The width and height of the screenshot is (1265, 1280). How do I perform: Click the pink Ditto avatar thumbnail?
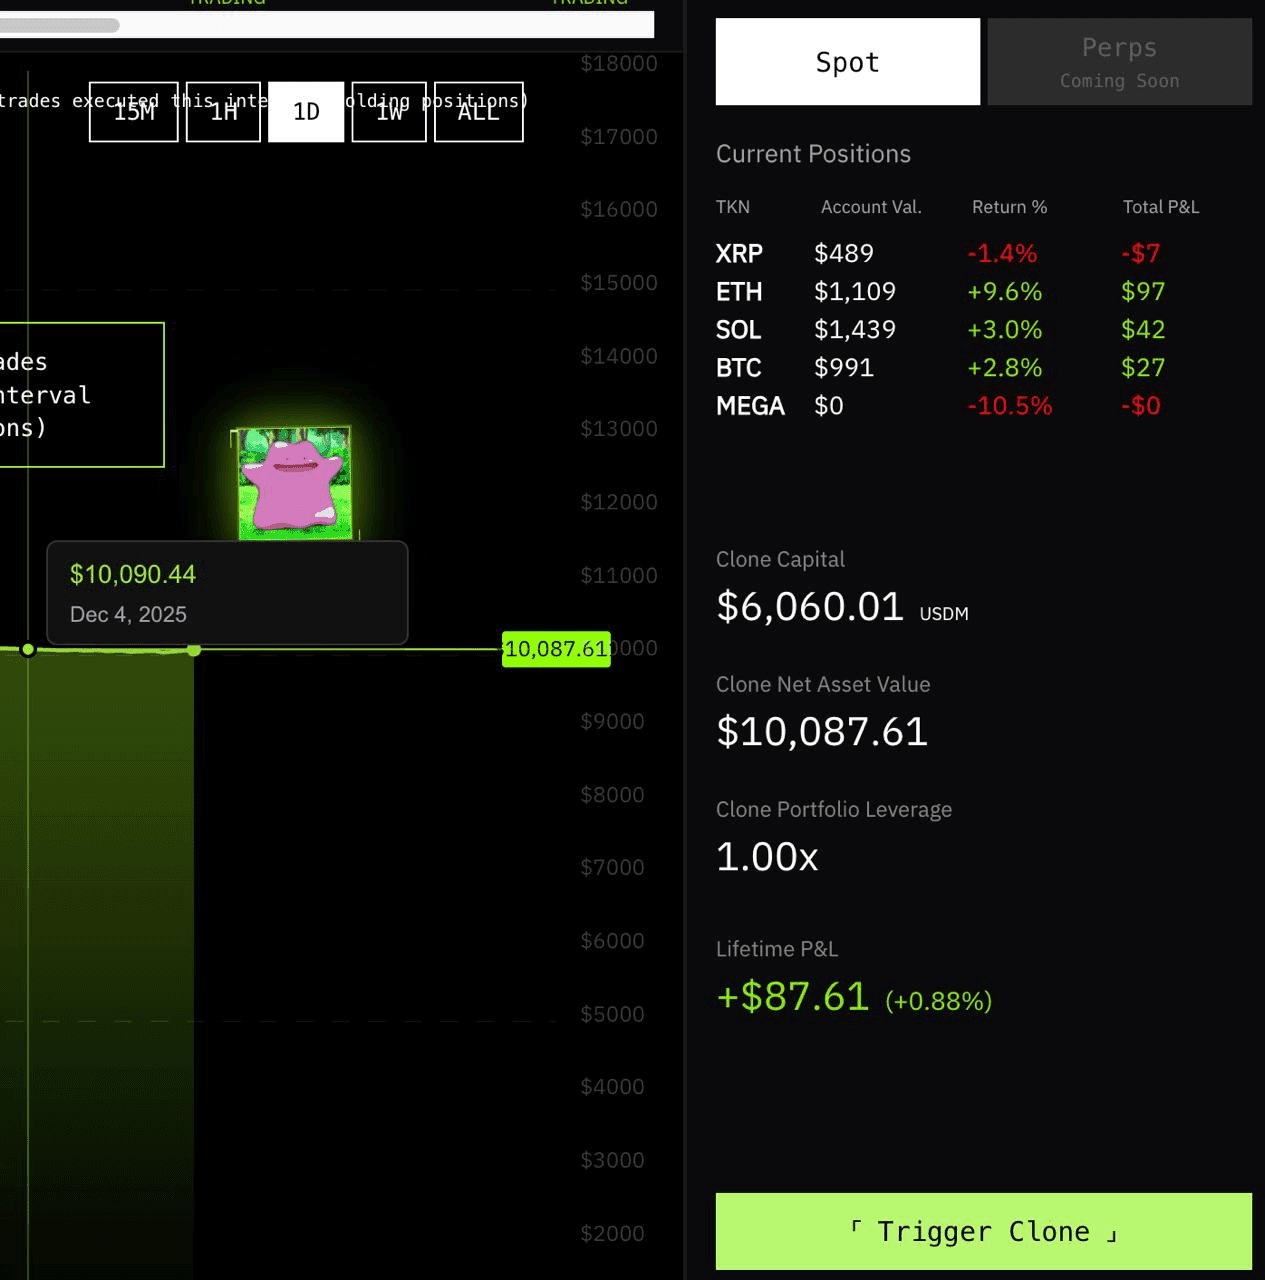click(x=294, y=484)
